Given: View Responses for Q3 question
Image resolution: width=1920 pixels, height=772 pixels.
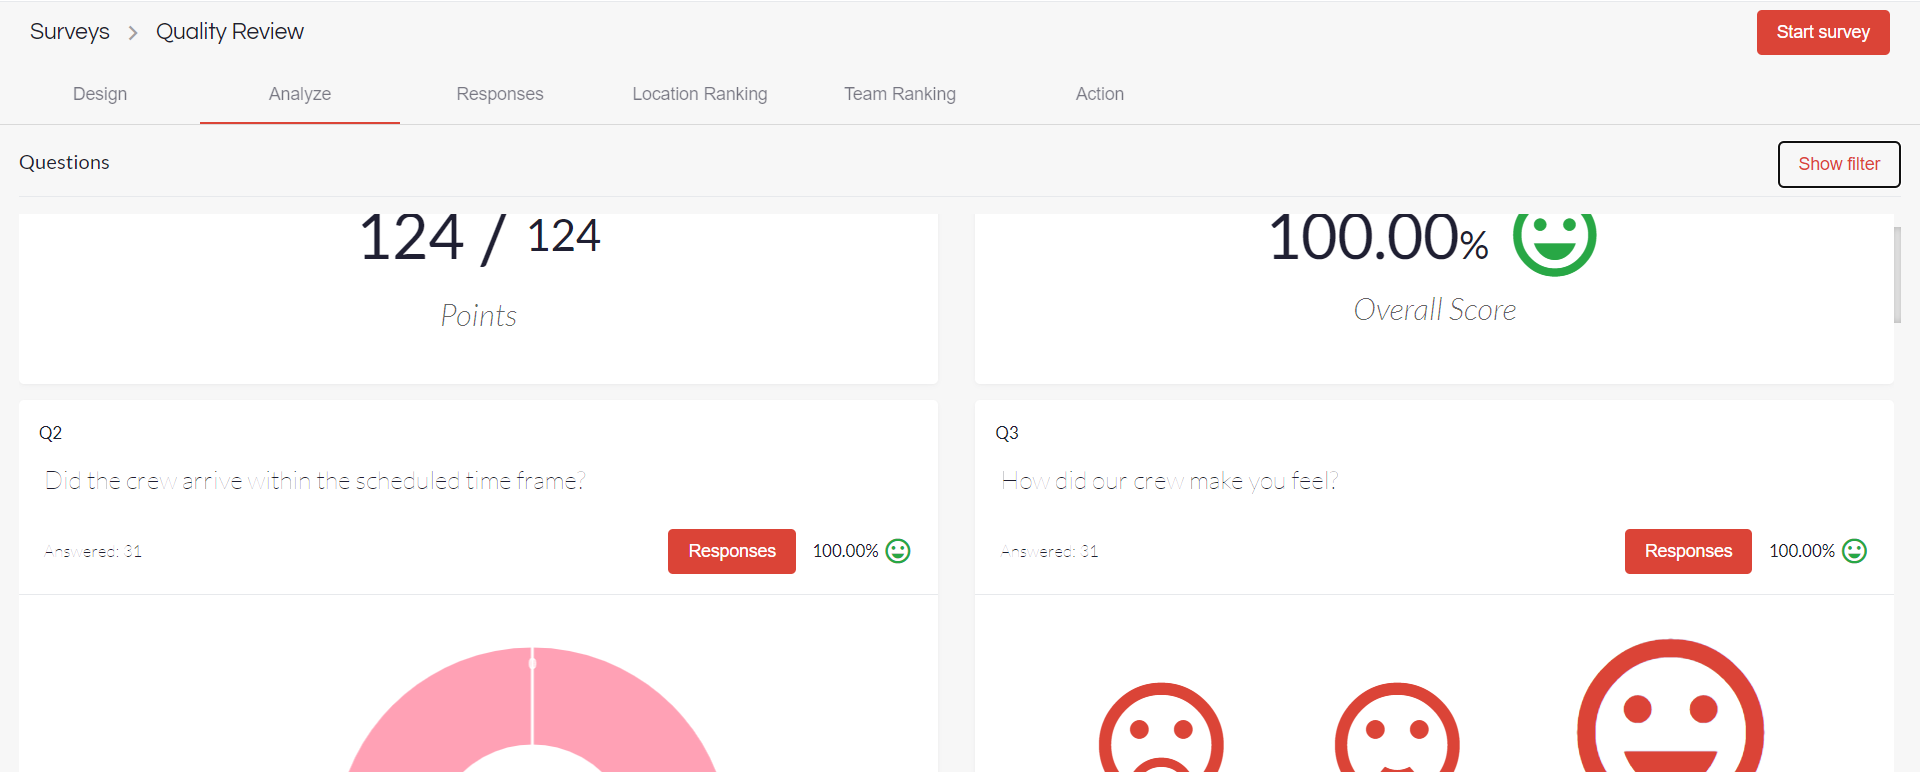Looking at the screenshot, I should pos(1688,551).
